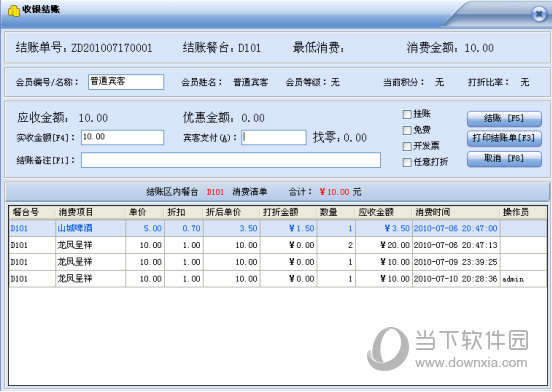Click the 操作员 column header
The image size is (552, 392).
pyautogui.click(x=523, y=212)
